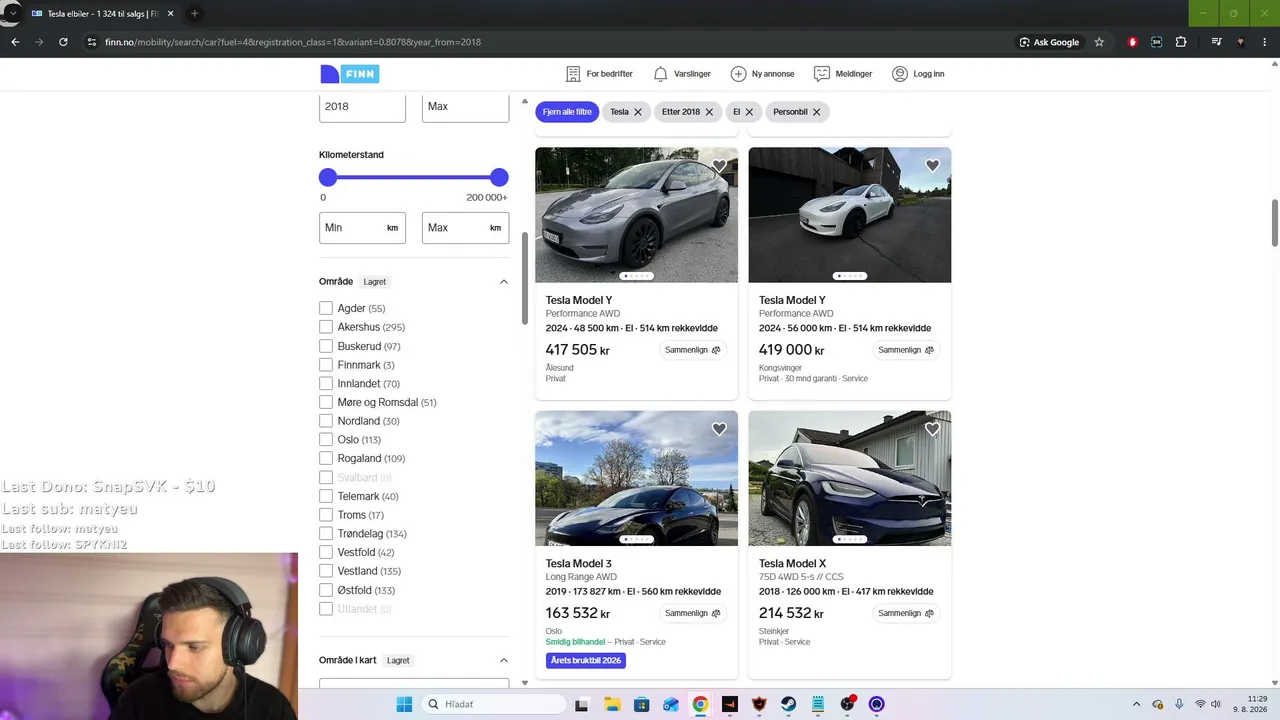This screenshot has height=720, width=1280.
Task: Click the main page vertical scrollbar
Action: click(x=1275, y=222)
